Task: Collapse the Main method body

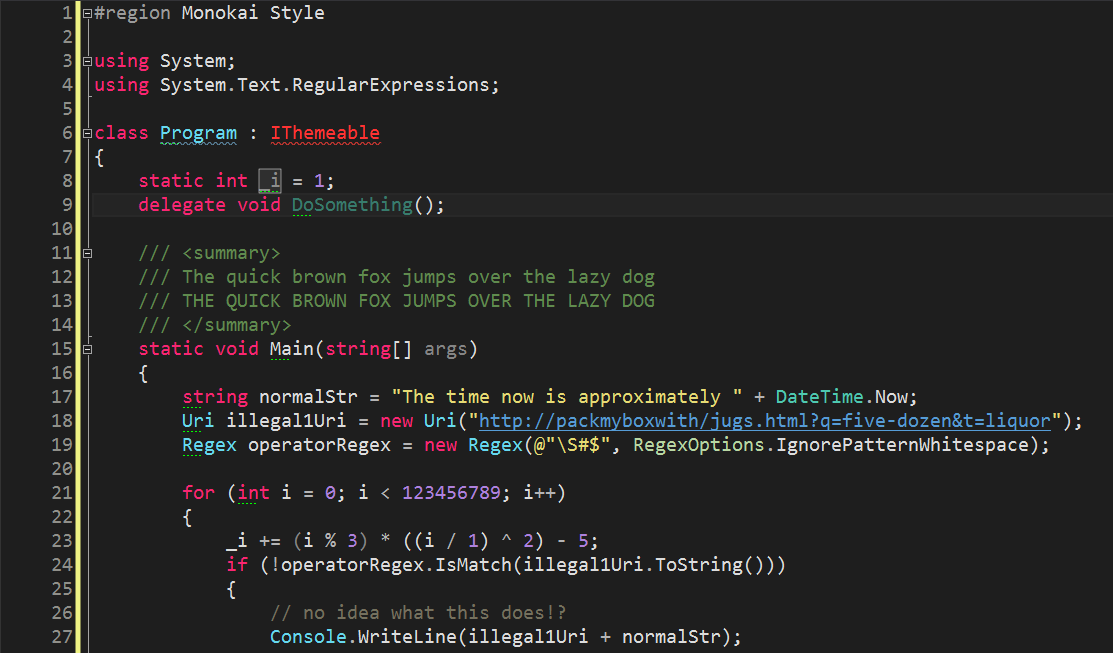Action: coord(86,348)
